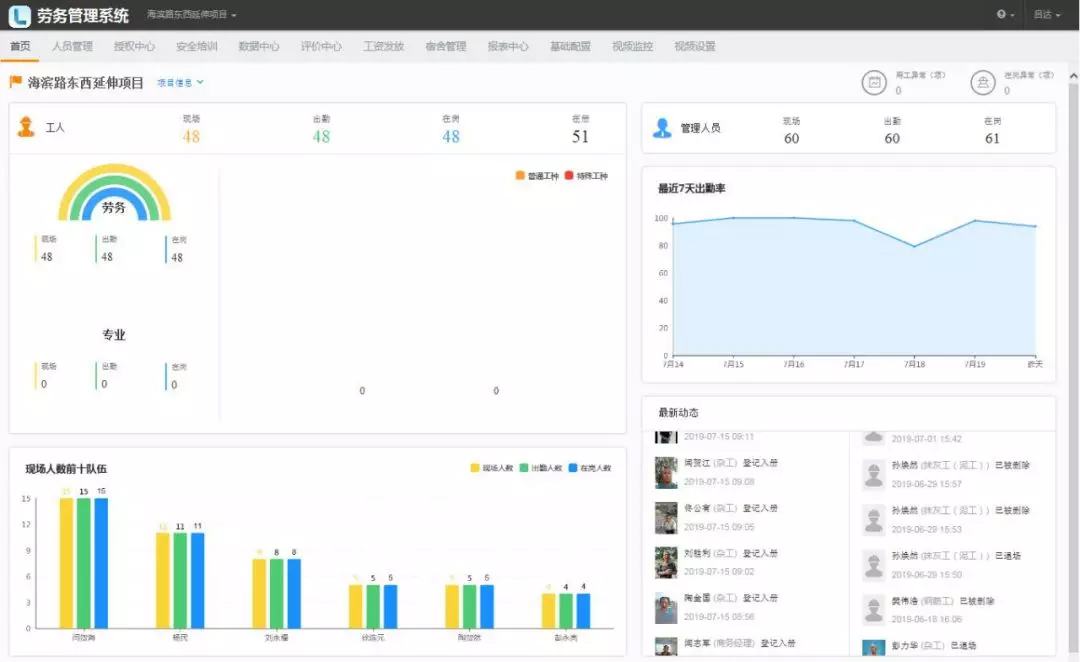Open the 违规异常 person alert icon
Screen dimensions: 1080x662
(x=982, y=83)
